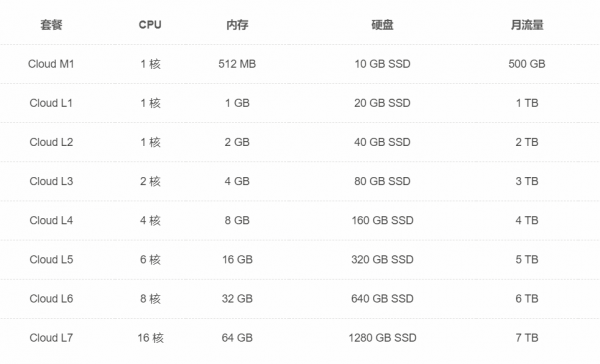600x364 pixels.
Task: Click the 32 GB memory cell
Action: pos(237,299)
